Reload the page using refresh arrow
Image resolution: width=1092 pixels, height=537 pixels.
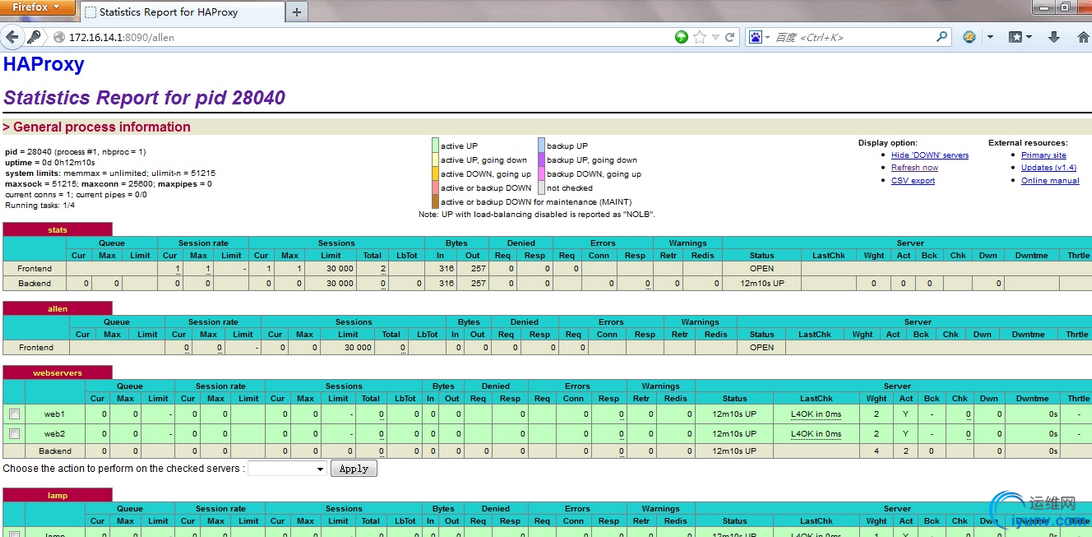730,37
